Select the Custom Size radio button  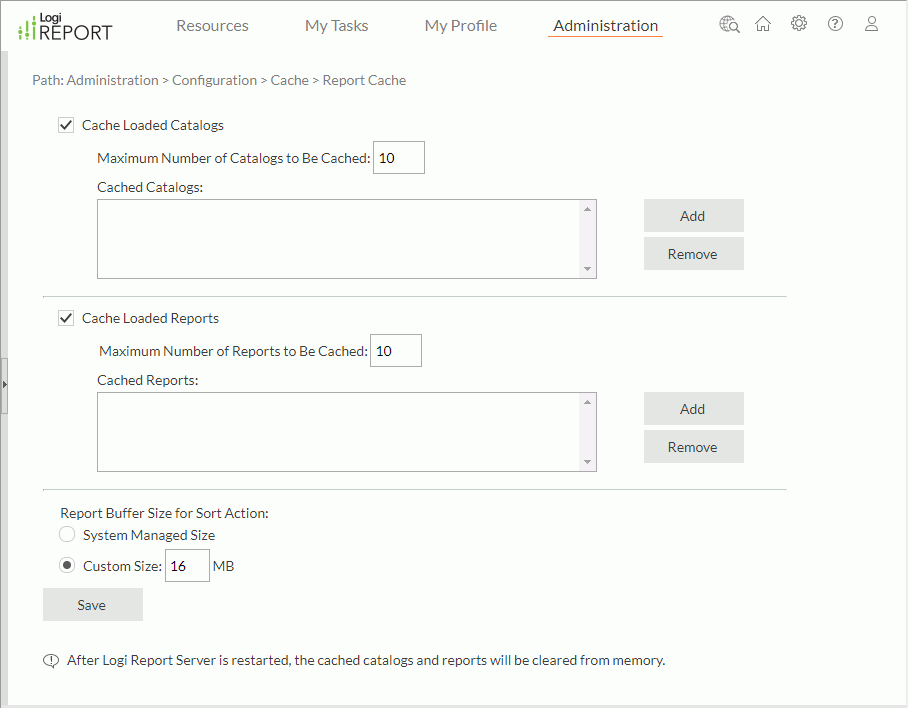point(66,565)
